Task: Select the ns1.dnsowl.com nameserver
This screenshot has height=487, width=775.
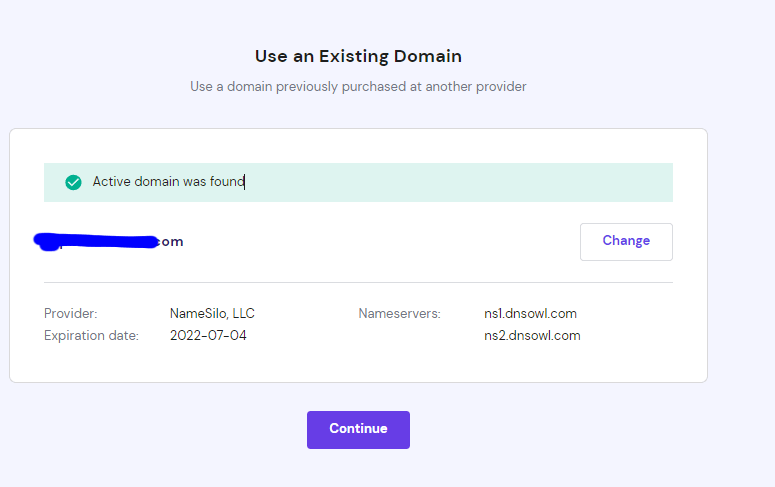Action: [x=530, y=313]
